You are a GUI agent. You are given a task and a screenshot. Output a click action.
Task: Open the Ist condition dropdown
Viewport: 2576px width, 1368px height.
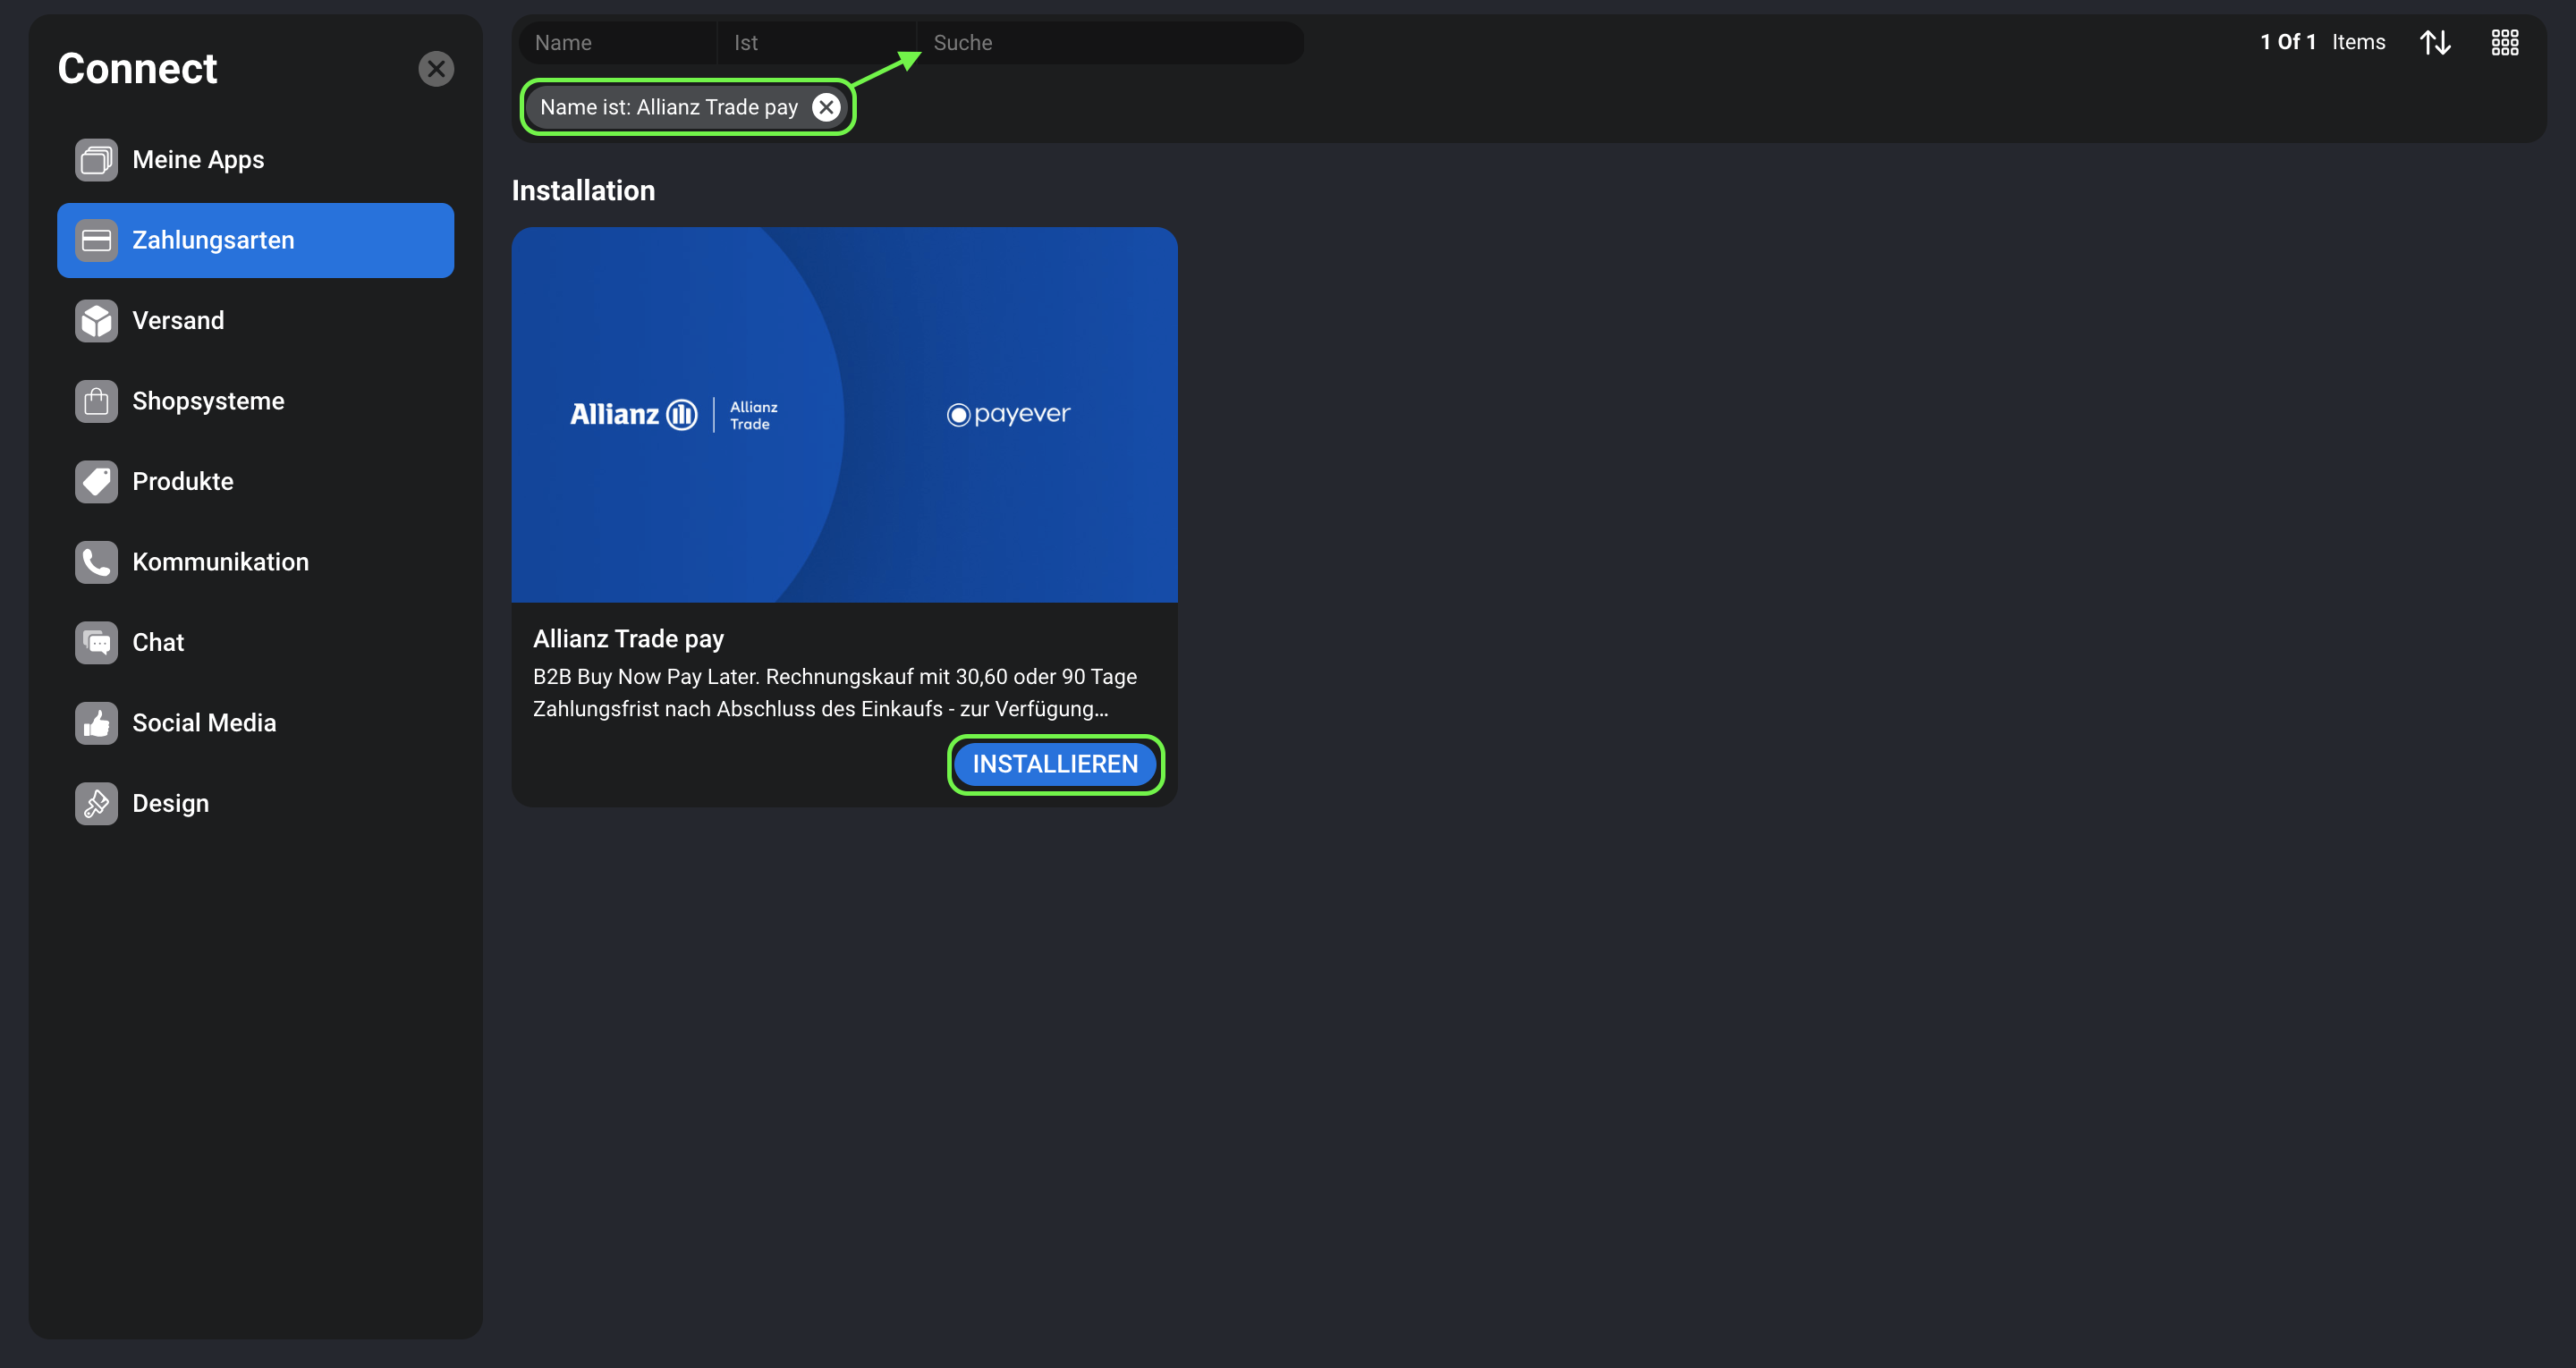(x=816, y=43)
